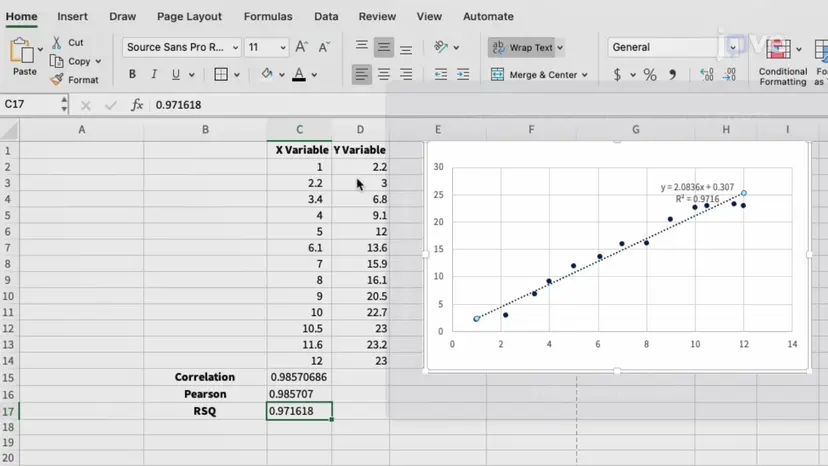Toggle bold formatting
This screenshot has width=828, height=466.
[x=132, y=74]
